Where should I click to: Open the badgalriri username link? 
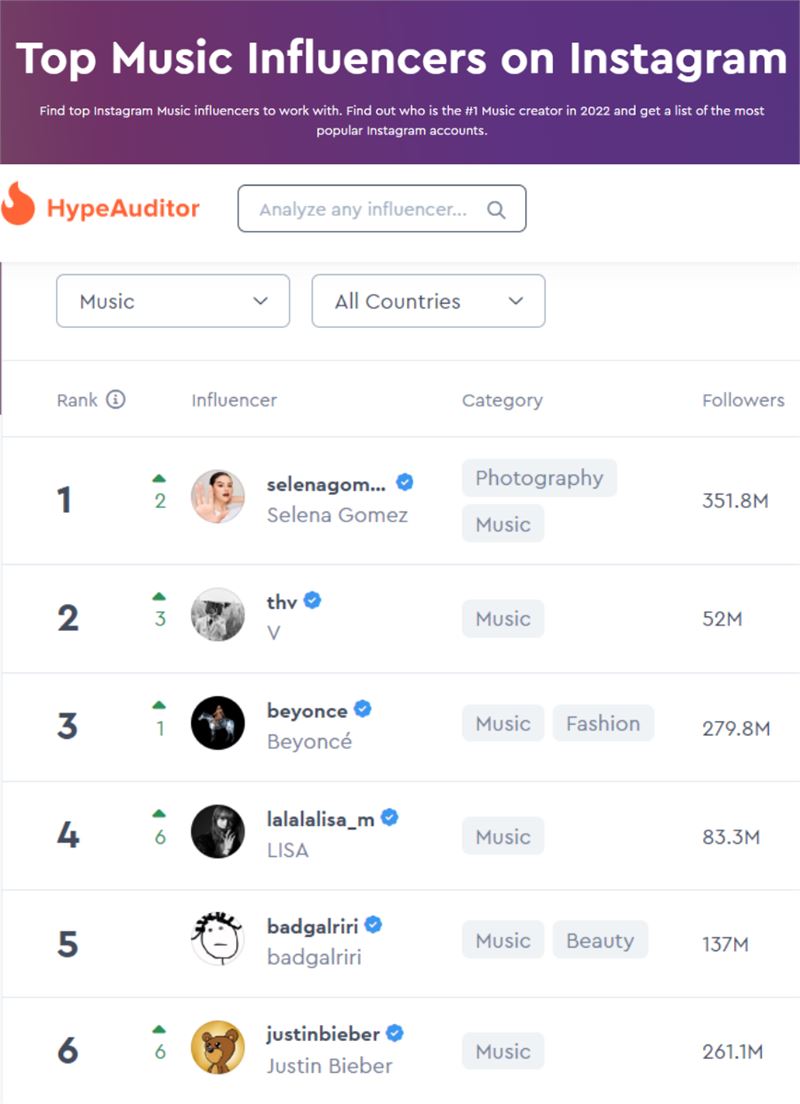click(x=313, y=926)
